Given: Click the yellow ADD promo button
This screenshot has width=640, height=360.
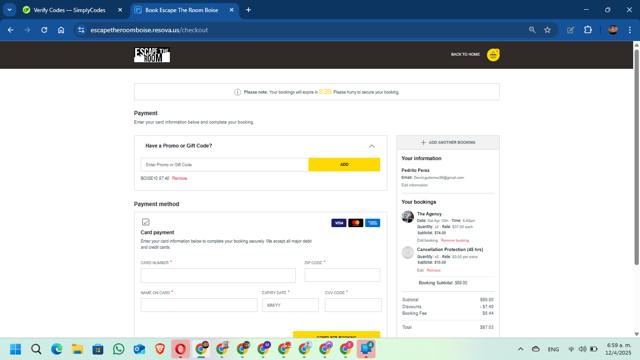Looking at the screenshot, I should 344,164.
